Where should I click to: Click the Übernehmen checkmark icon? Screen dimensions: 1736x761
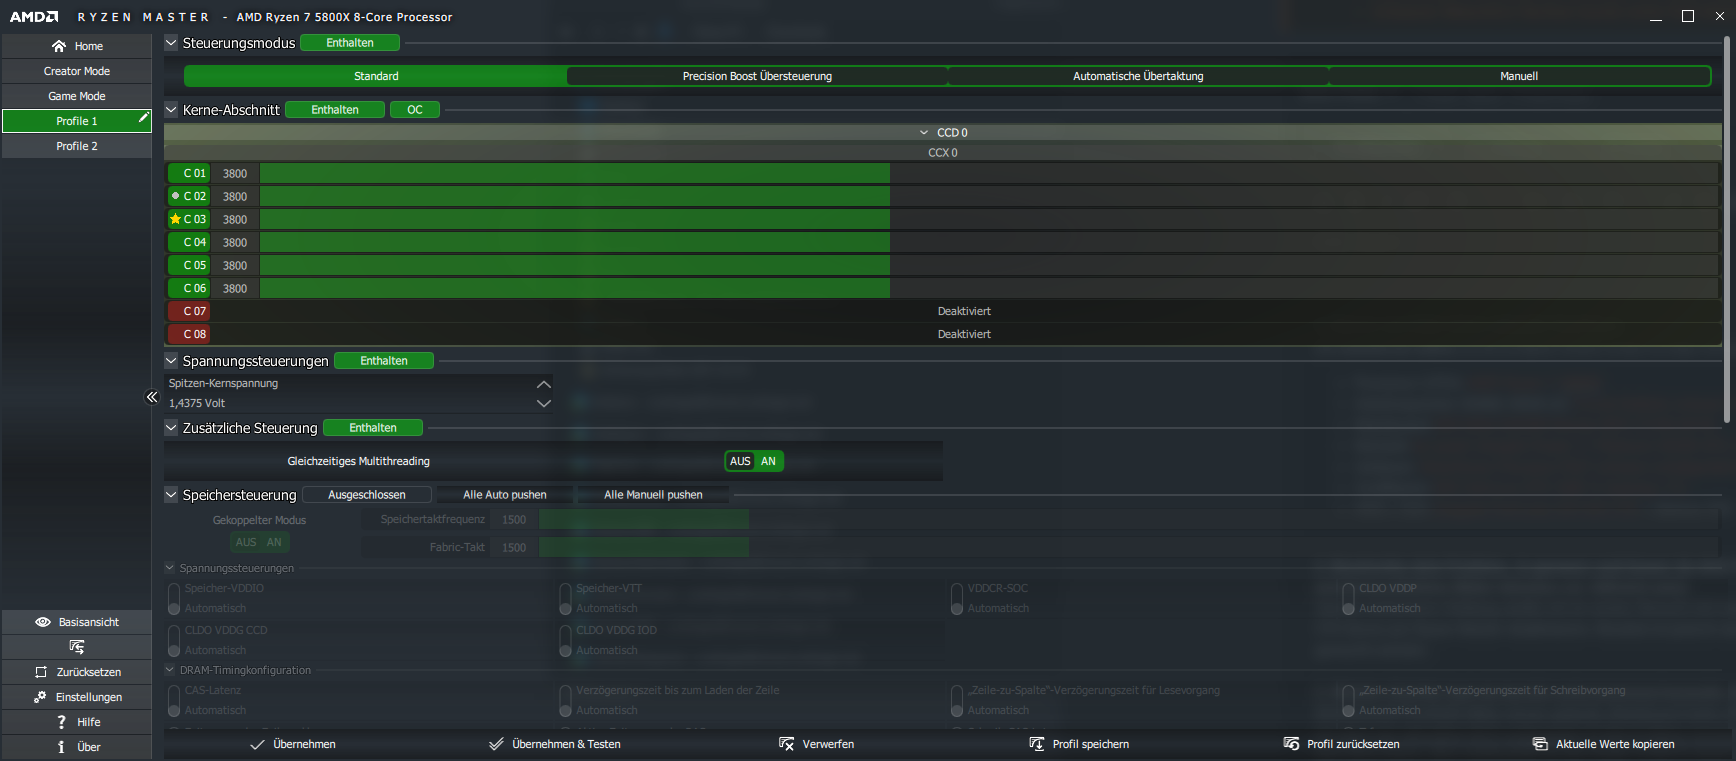(x=257, y=744)
